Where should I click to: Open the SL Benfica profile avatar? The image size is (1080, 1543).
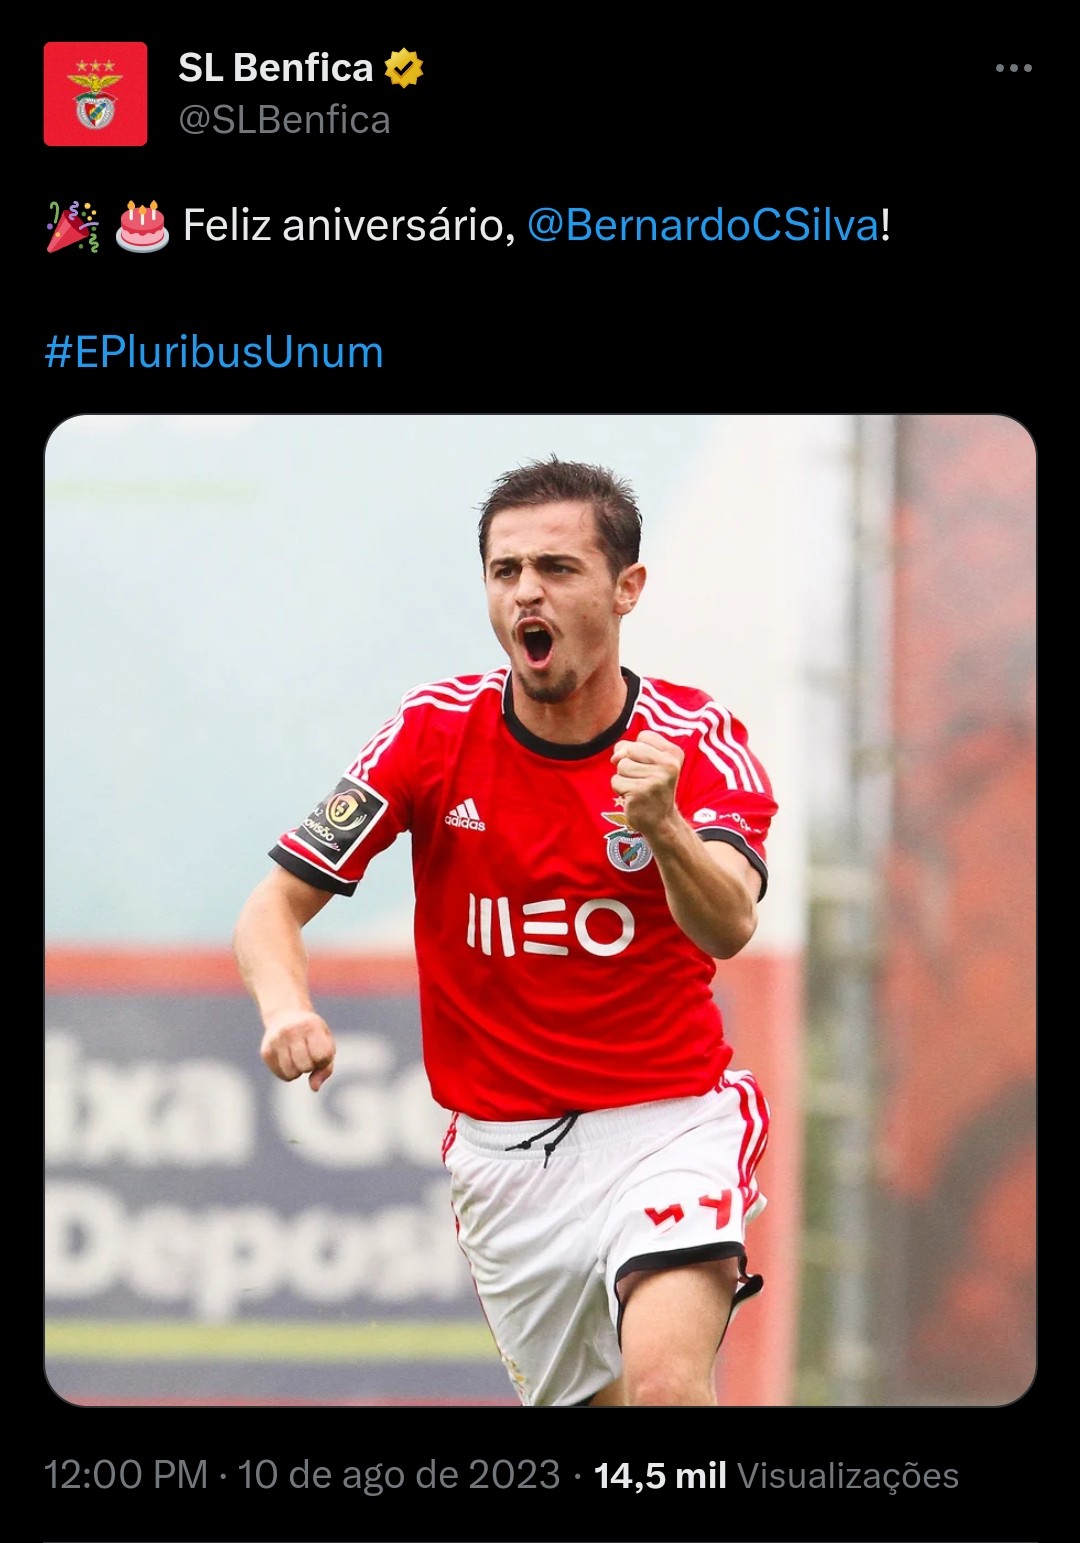click(95, 94)
